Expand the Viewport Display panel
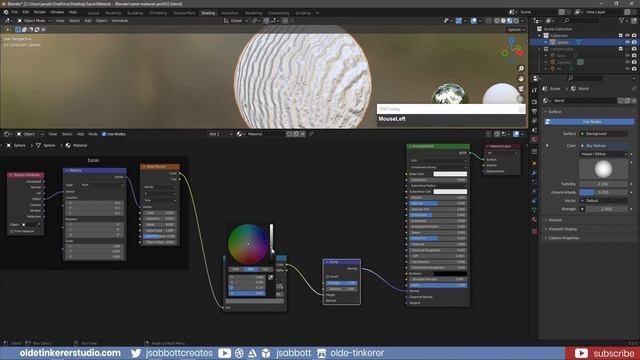 (562, 229)
